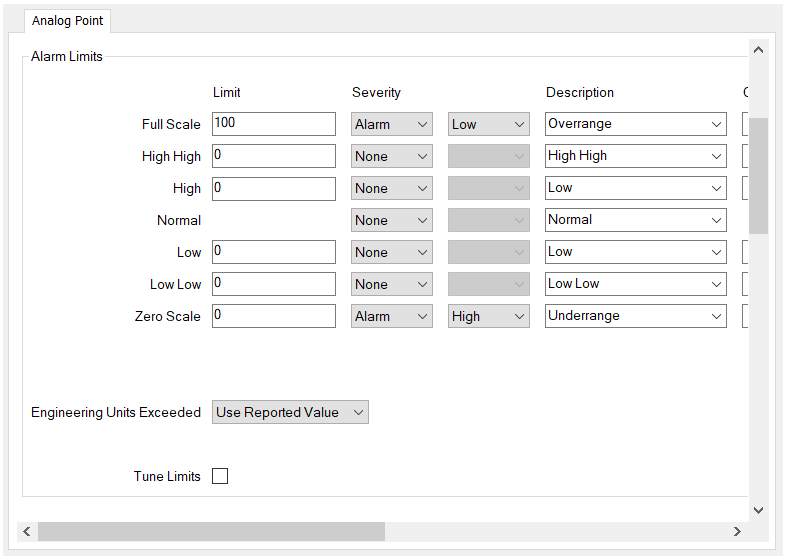Click the scroll up arrow icon
This screenshot has height=559, width=786.
[758, 50]
